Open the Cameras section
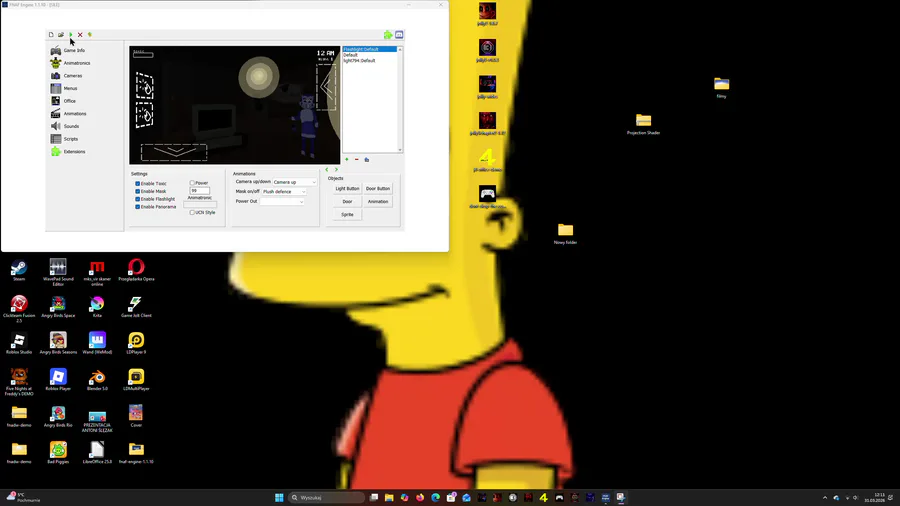The width and height of the screenshot is (900, 506). pyautogui.click(x=67, y=76)
